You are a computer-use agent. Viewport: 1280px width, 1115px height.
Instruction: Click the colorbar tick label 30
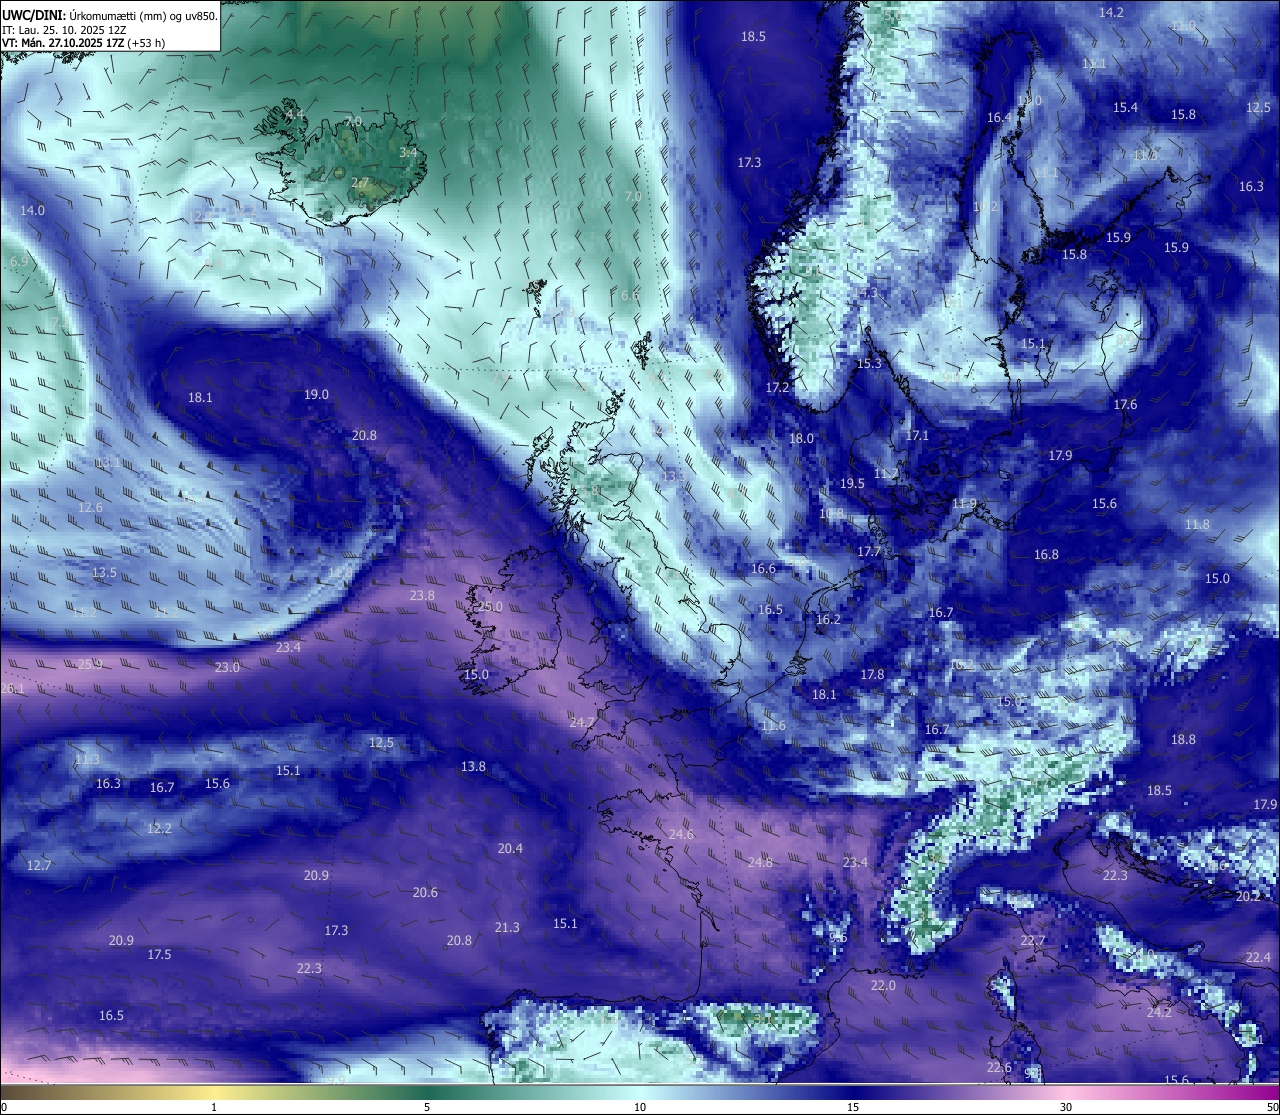point(1066,1107)
